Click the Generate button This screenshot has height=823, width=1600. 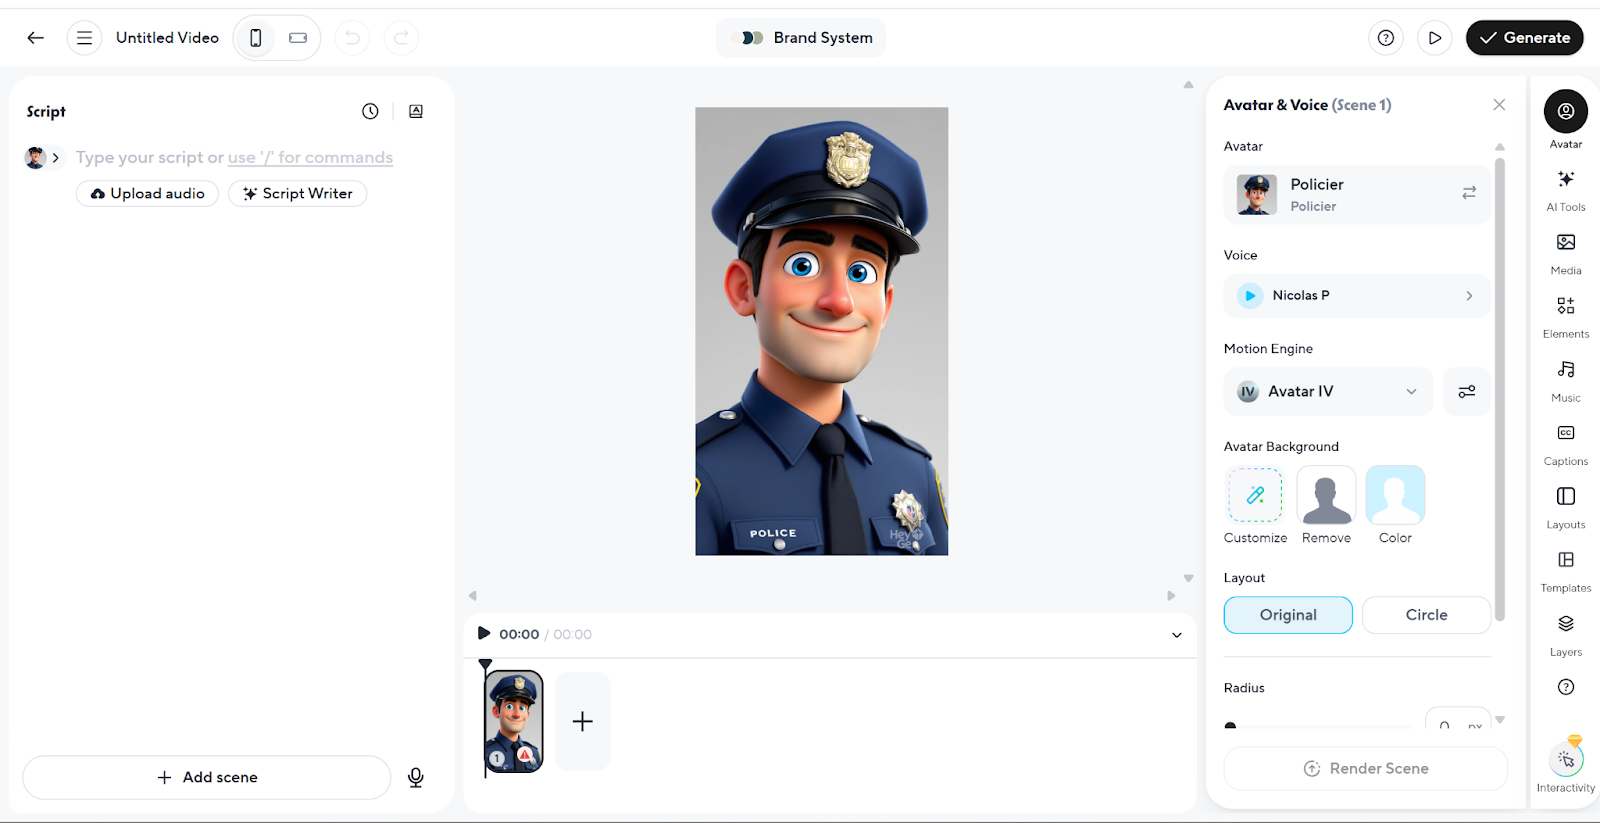(x=1523, y=38)
